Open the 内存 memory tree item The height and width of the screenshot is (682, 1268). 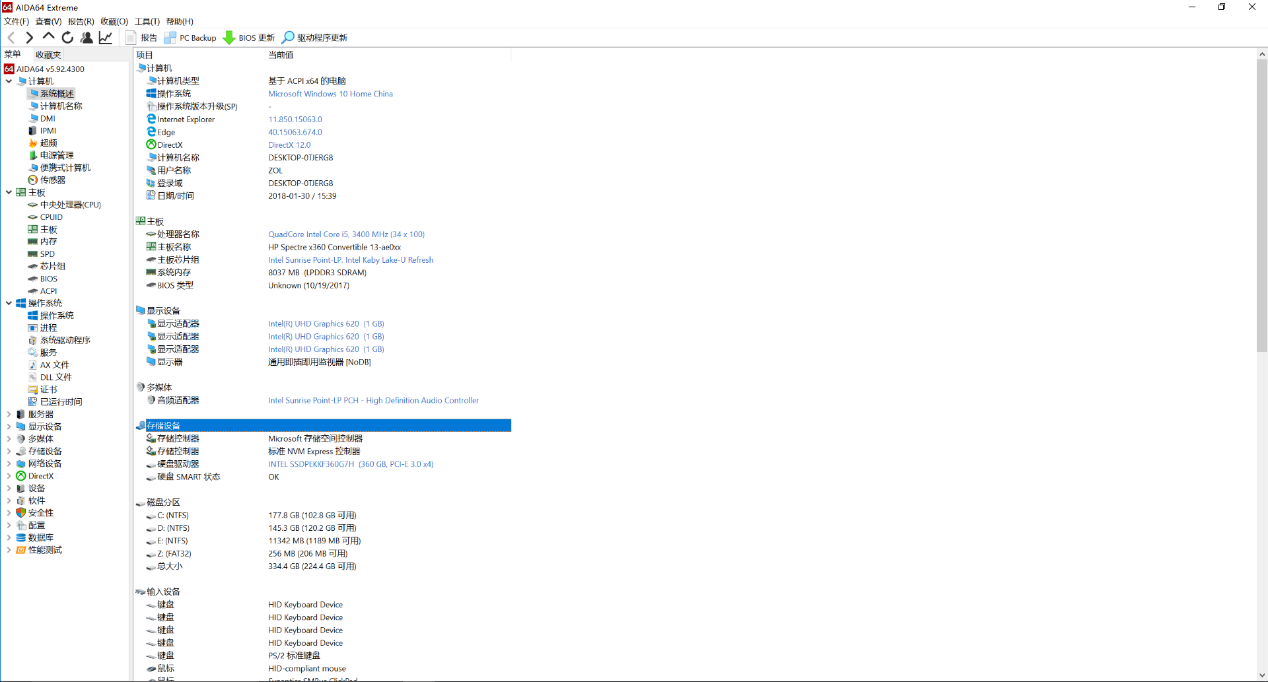[x=42, y=241]
